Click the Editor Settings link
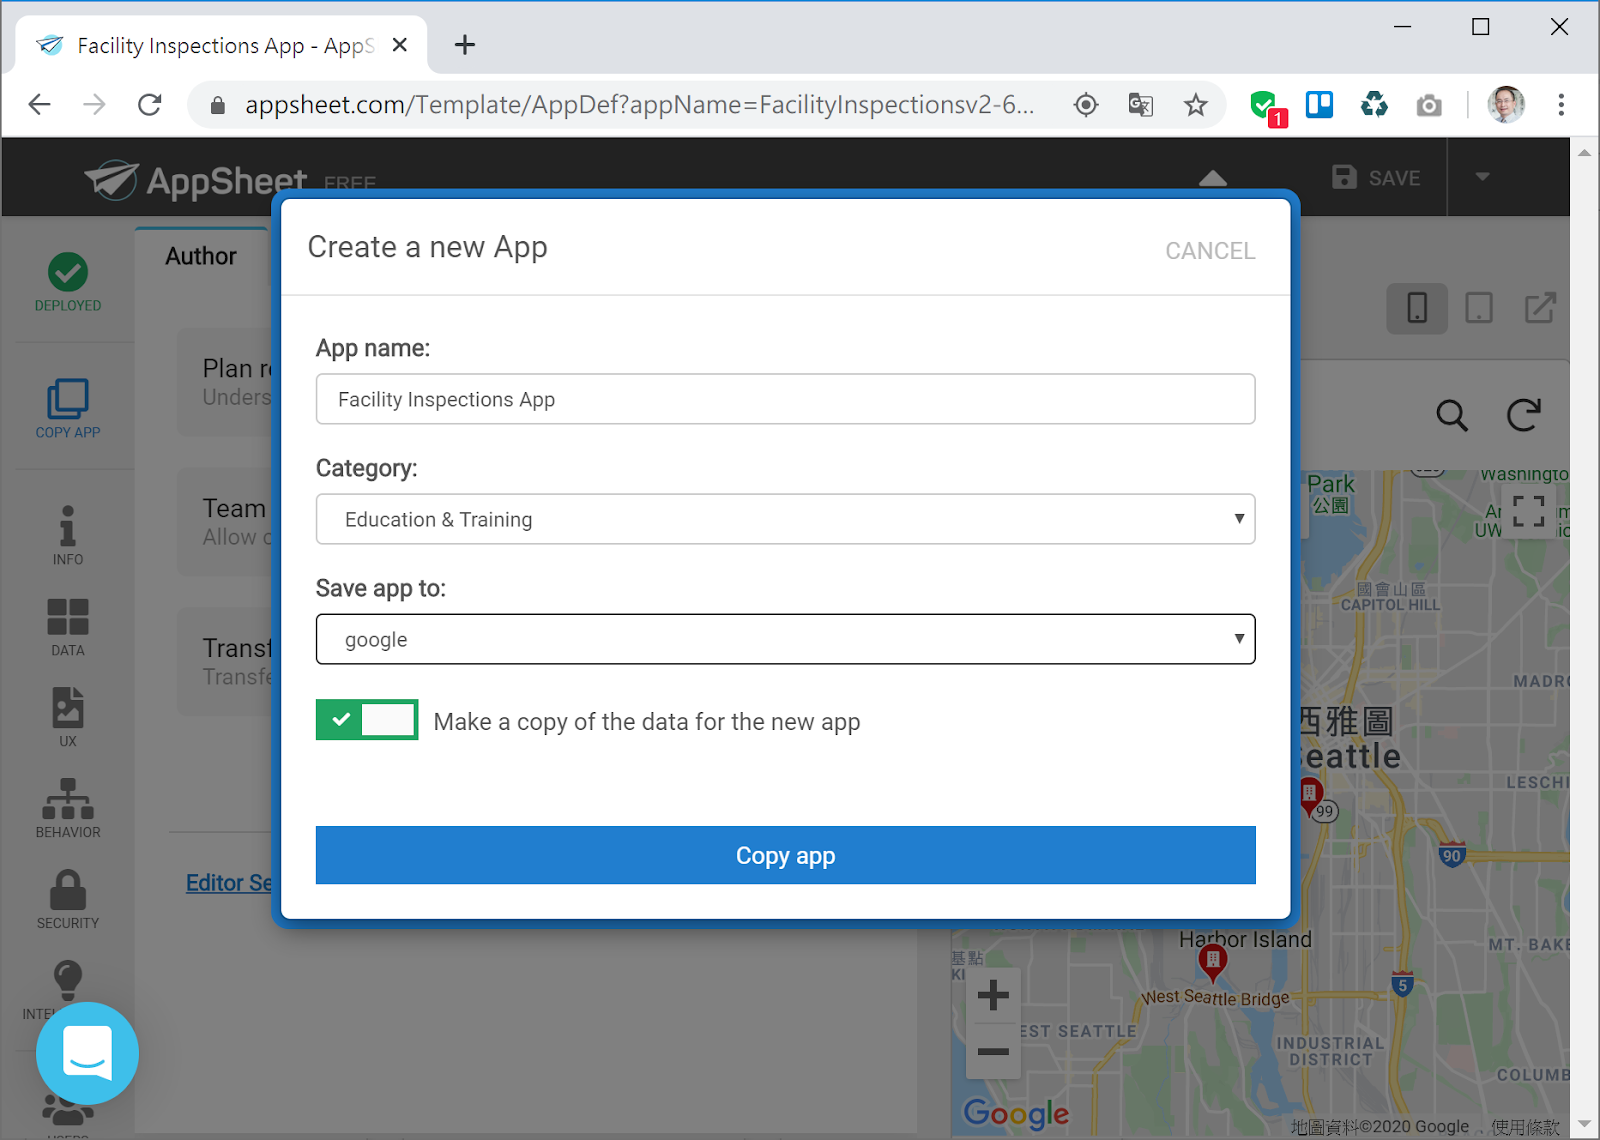The width and height of the screenshot is (1600, 1140). (x=229, y=883)
